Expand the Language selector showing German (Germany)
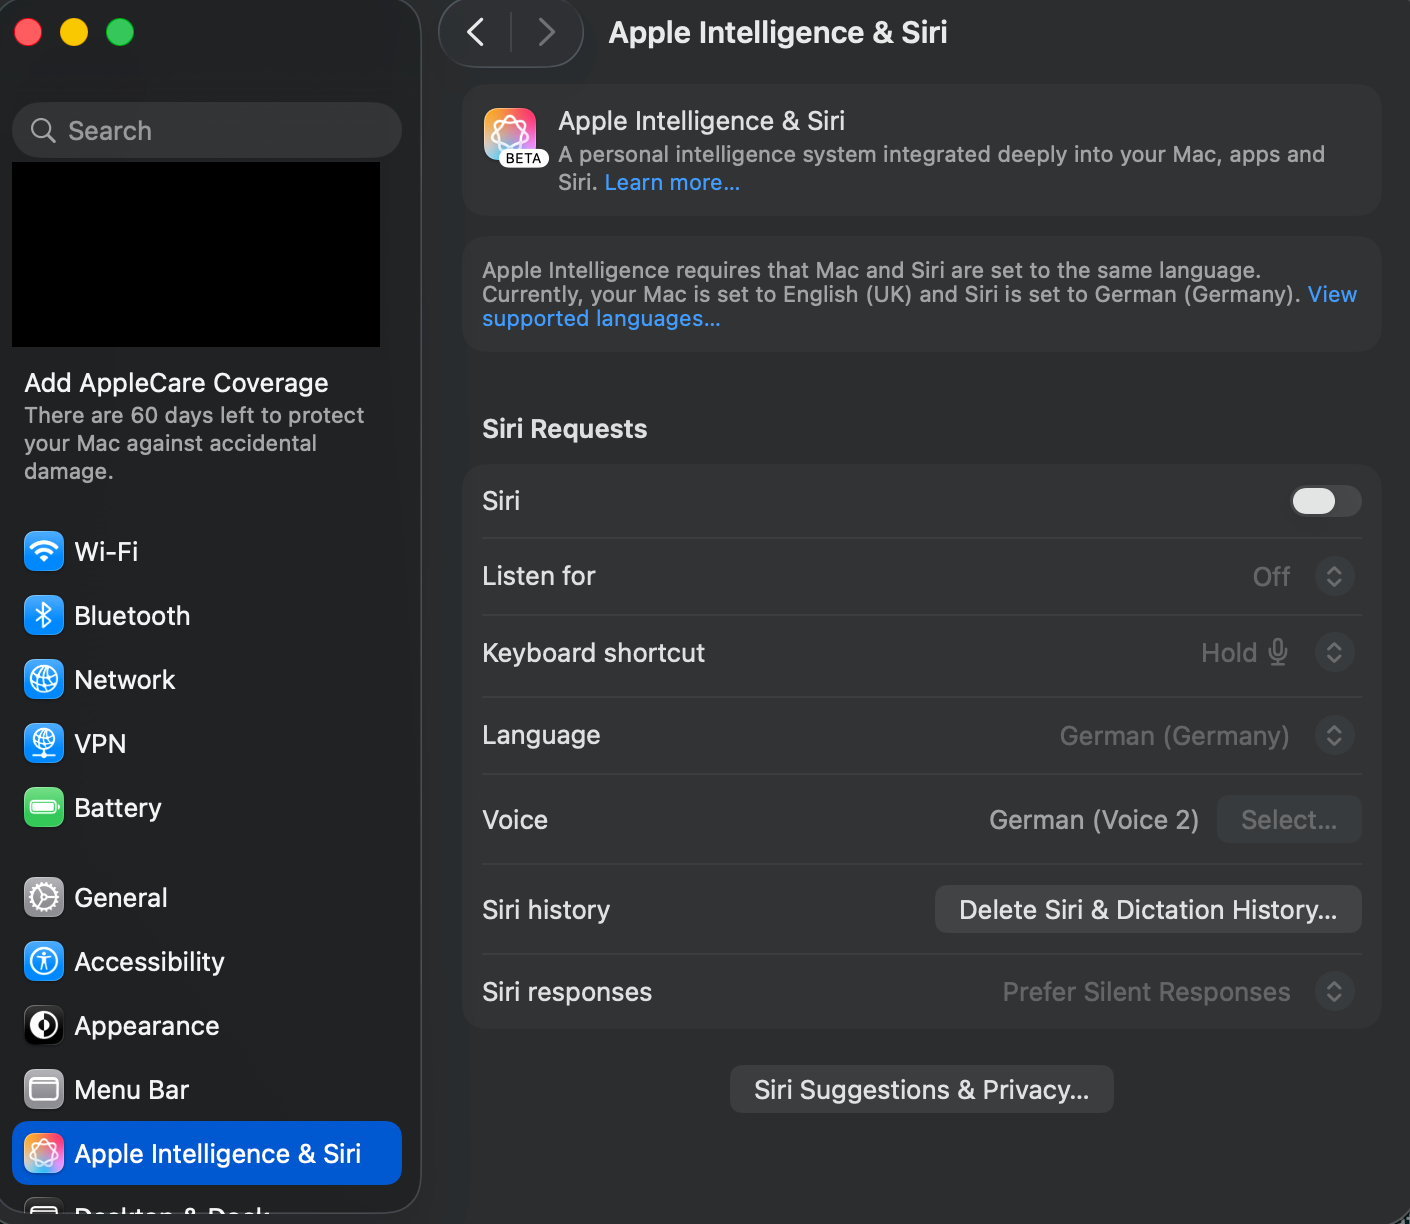The height and width of the screenshot is (1224, 1410). coord(1334,735)
